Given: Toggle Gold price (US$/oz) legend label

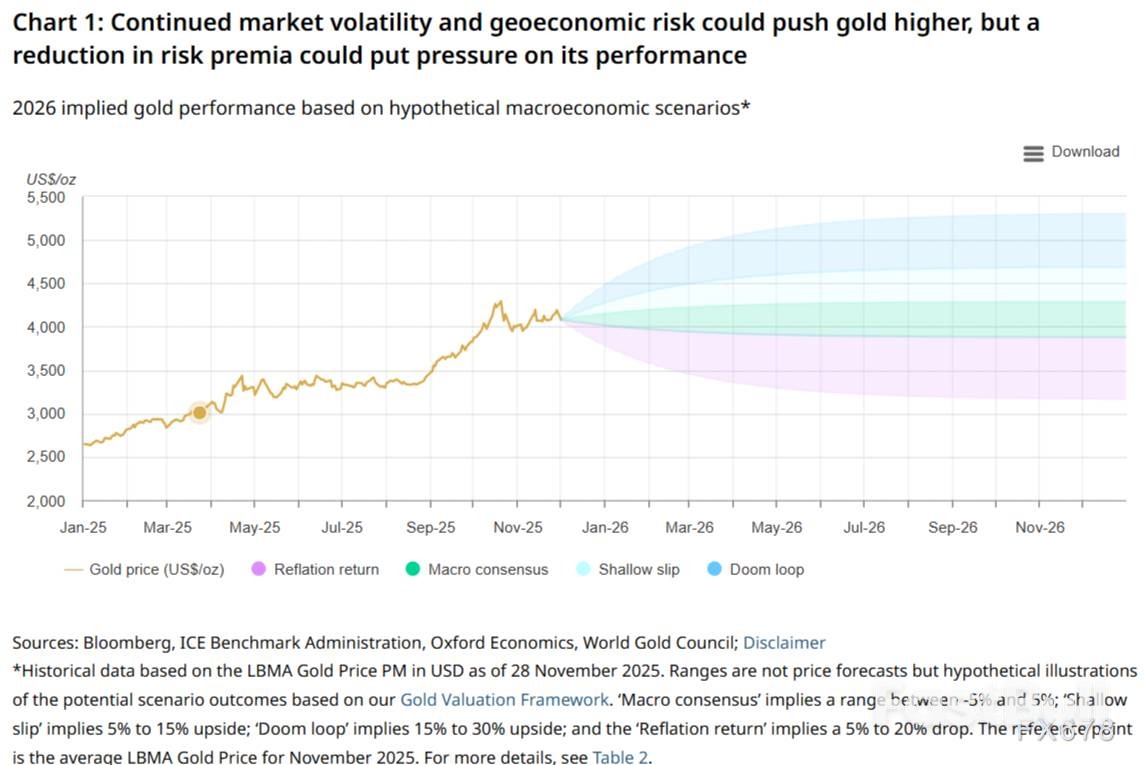Looking at the screenshot, I should [x=156, y=570].
